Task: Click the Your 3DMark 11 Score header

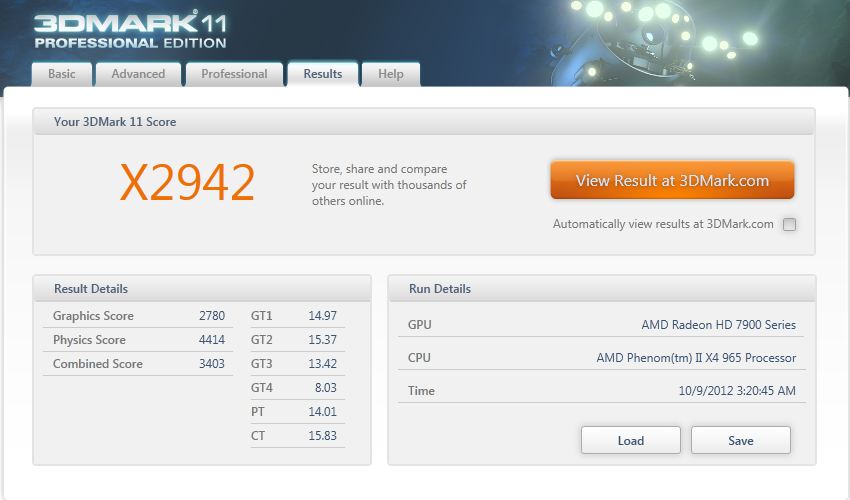Action: click(x=424, y=121)
